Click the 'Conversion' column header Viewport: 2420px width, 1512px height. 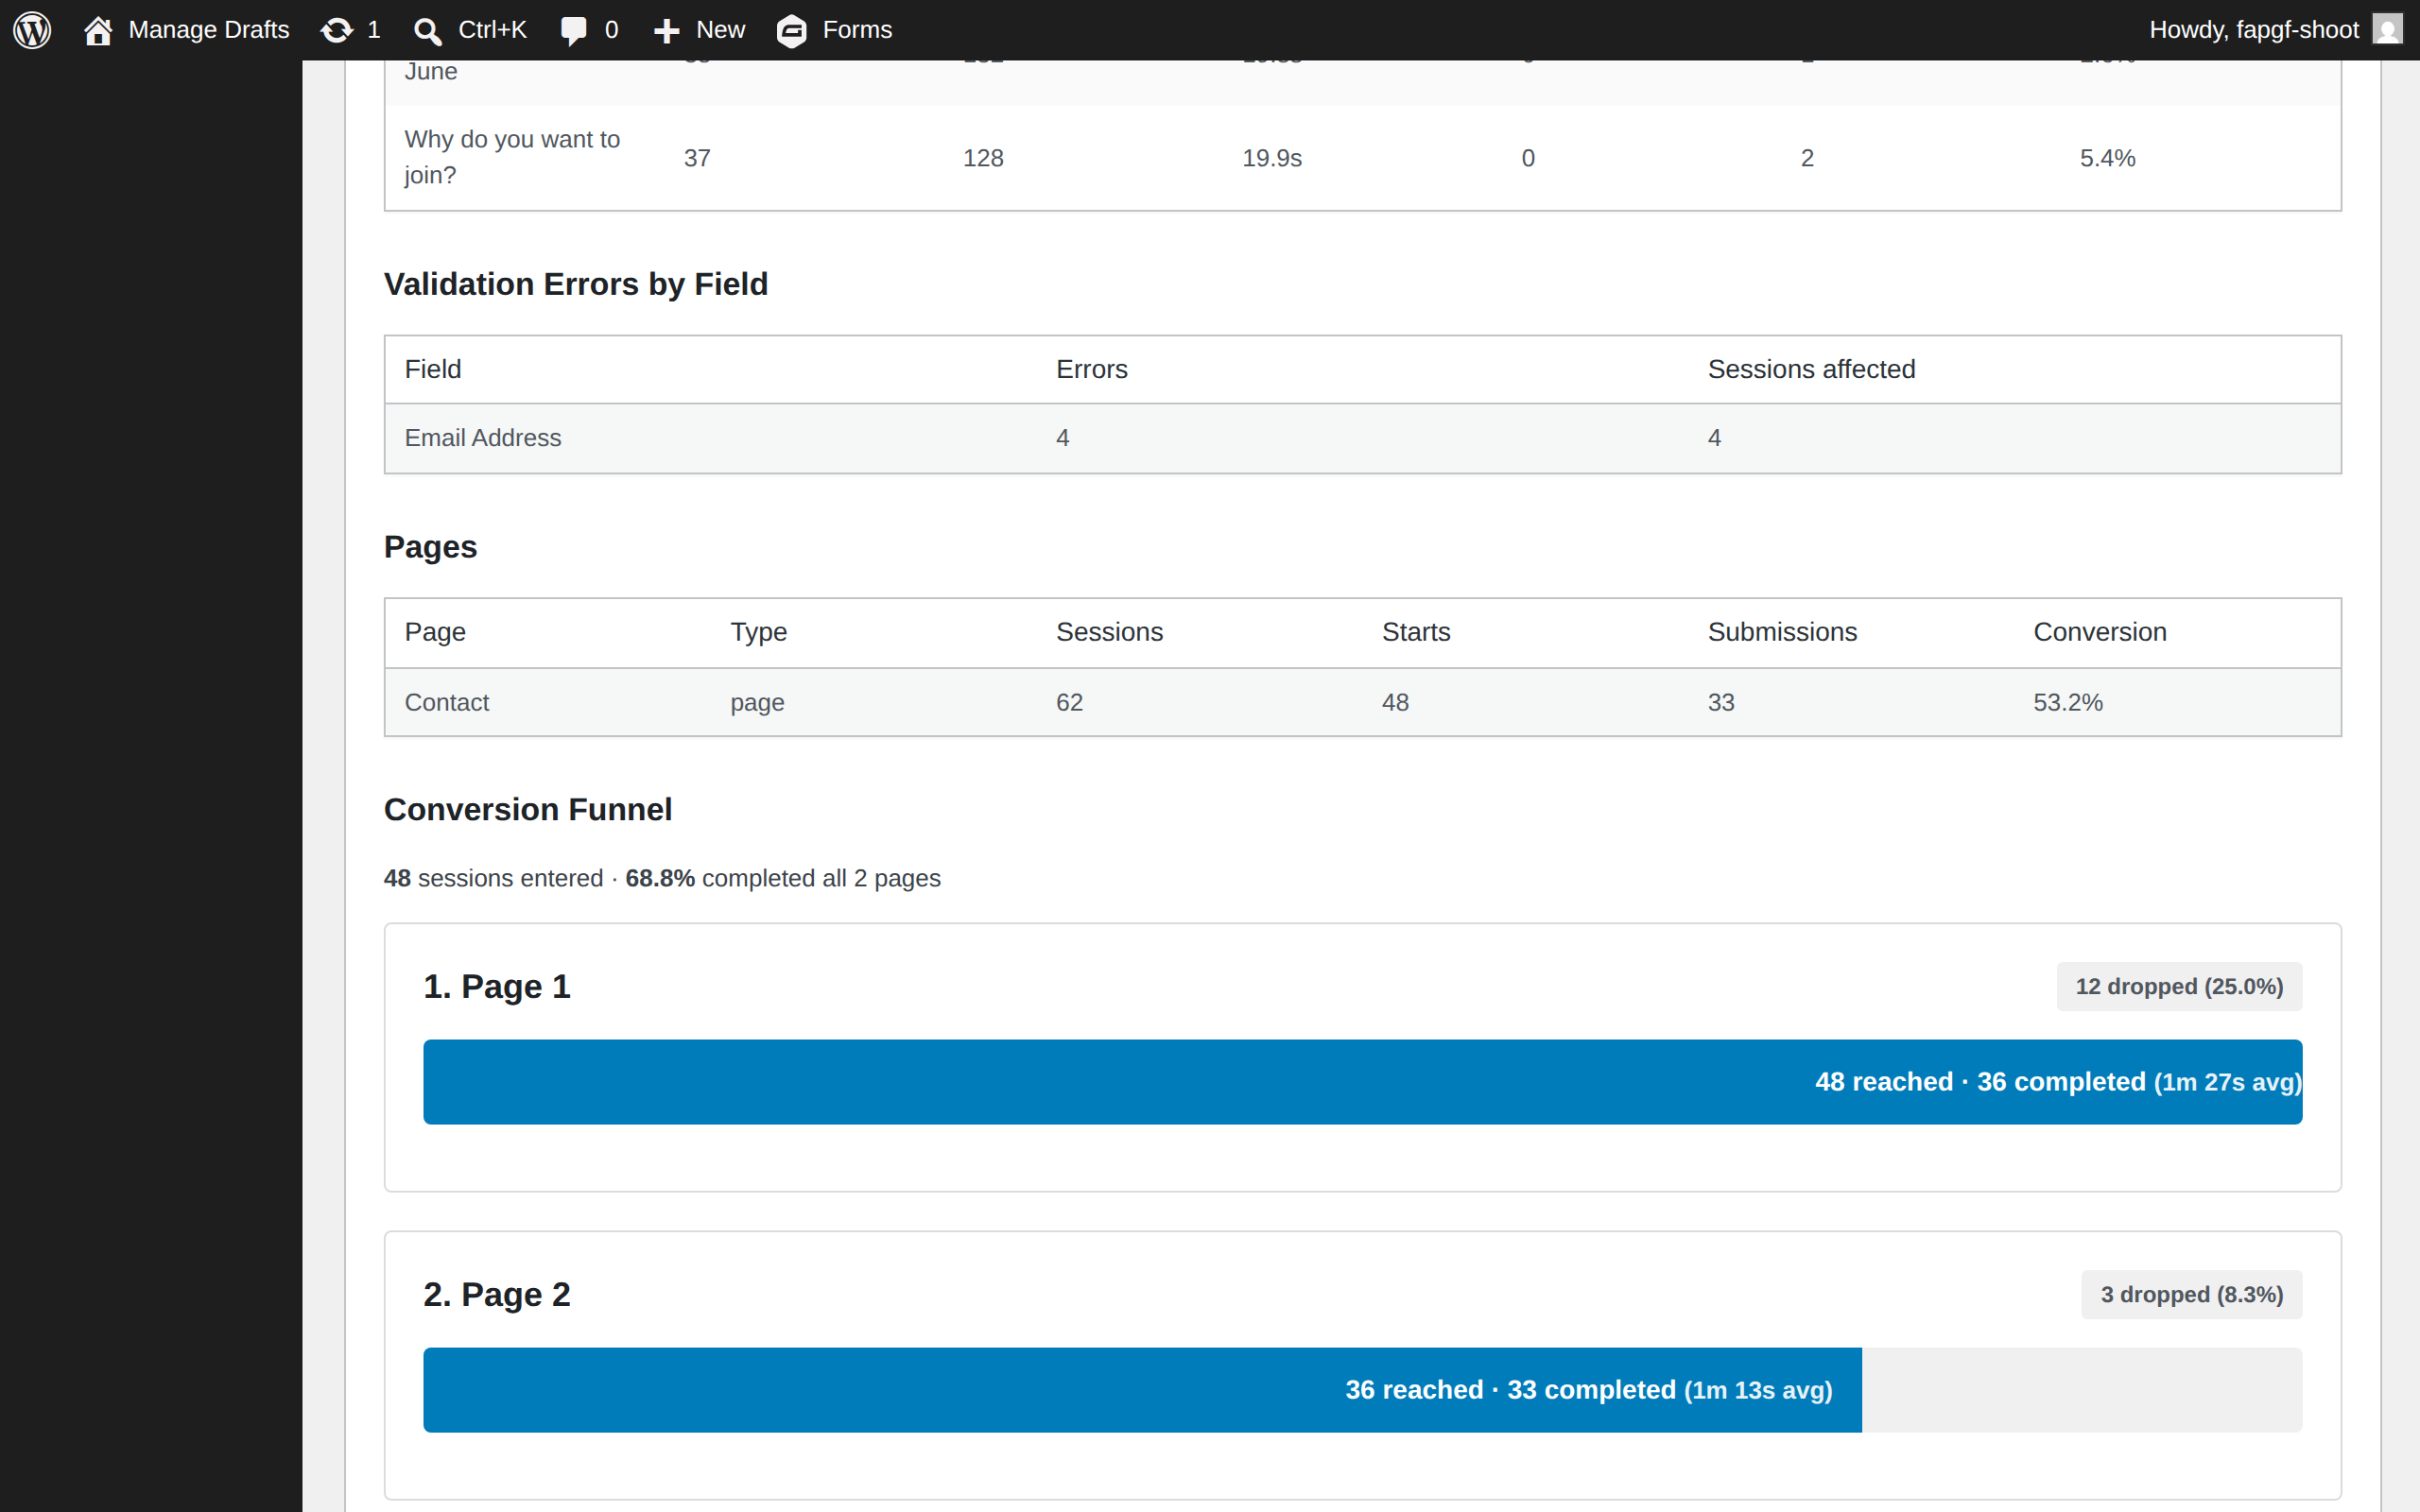(2099, 632)
